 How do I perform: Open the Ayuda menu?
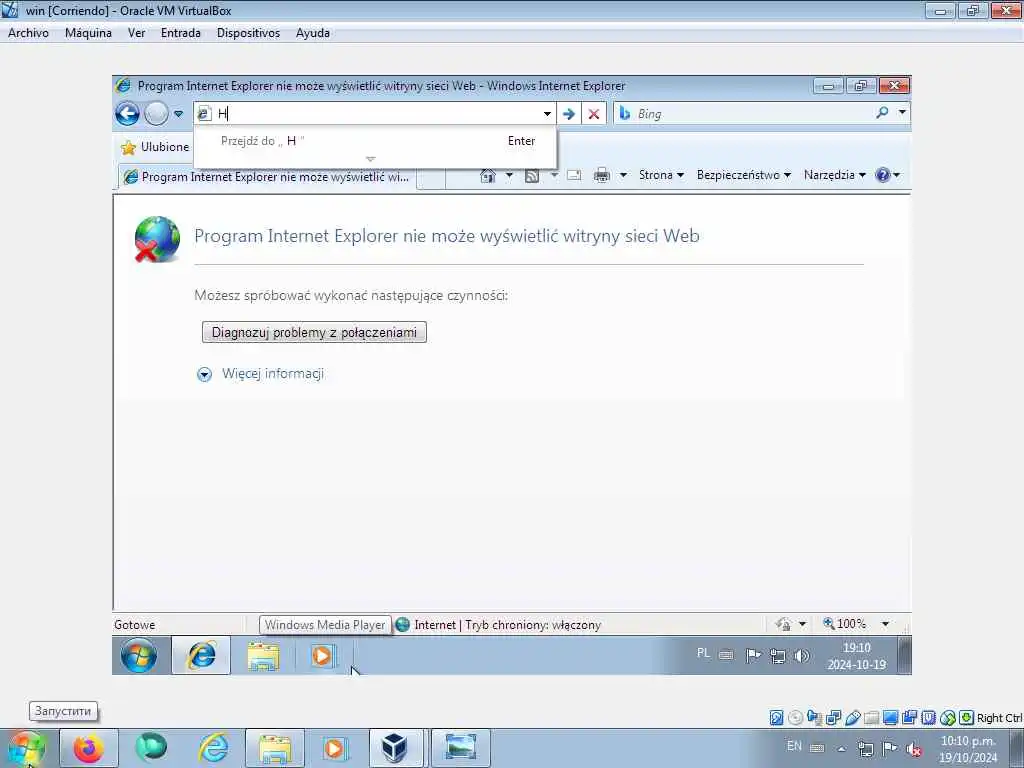(x=313, y=33)
